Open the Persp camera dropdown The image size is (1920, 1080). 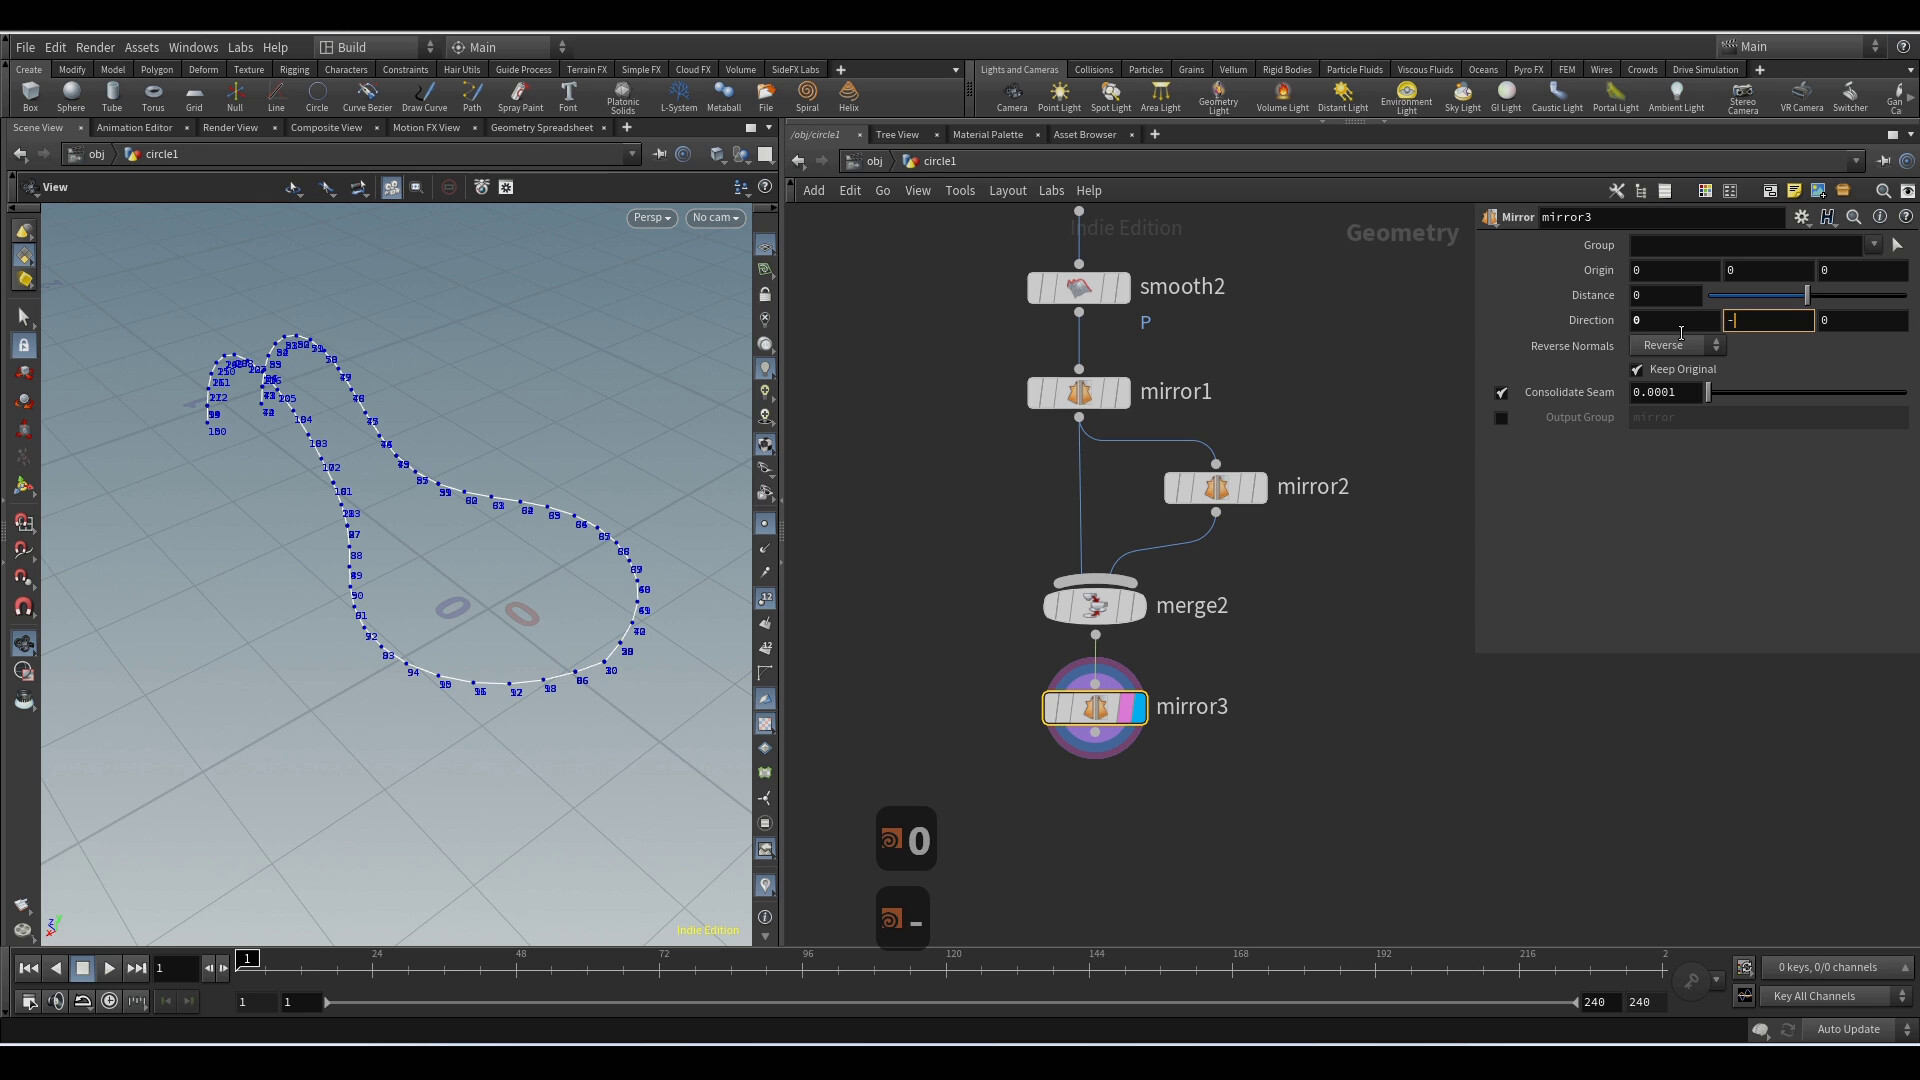point(651,217)
